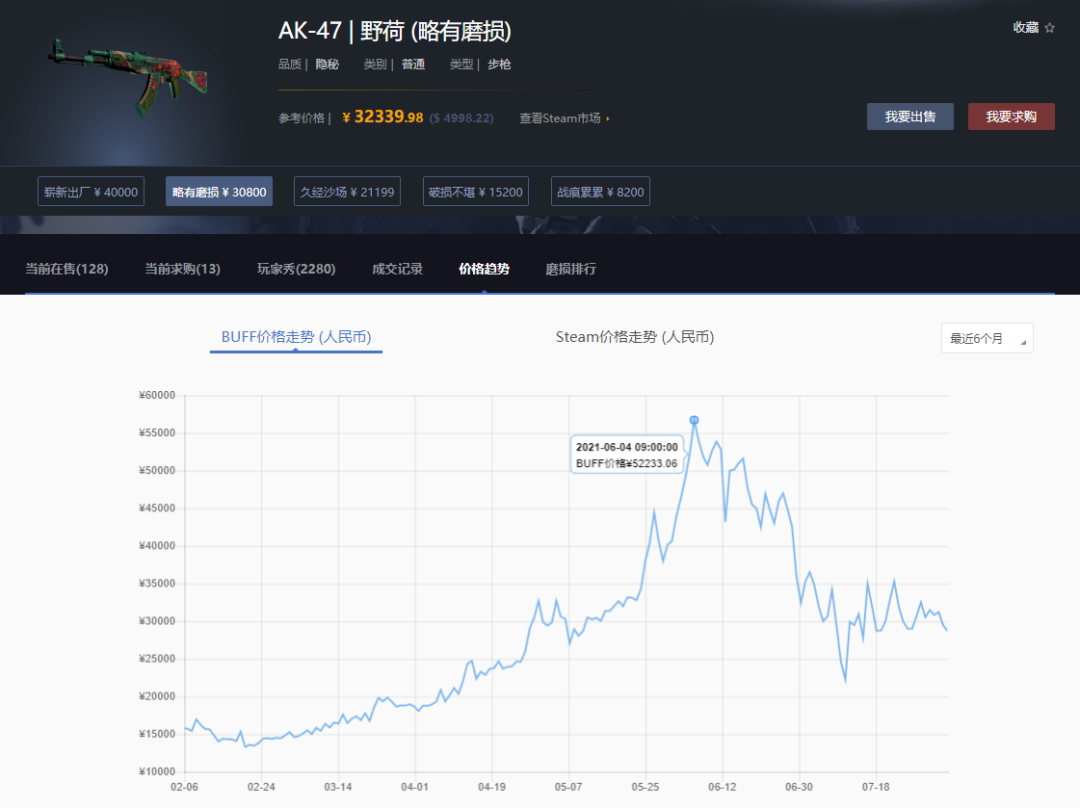The width and height of the screenshot is (1080, 808).
Task: Switch to the 成交记录 tab
Action: [396, 268]
